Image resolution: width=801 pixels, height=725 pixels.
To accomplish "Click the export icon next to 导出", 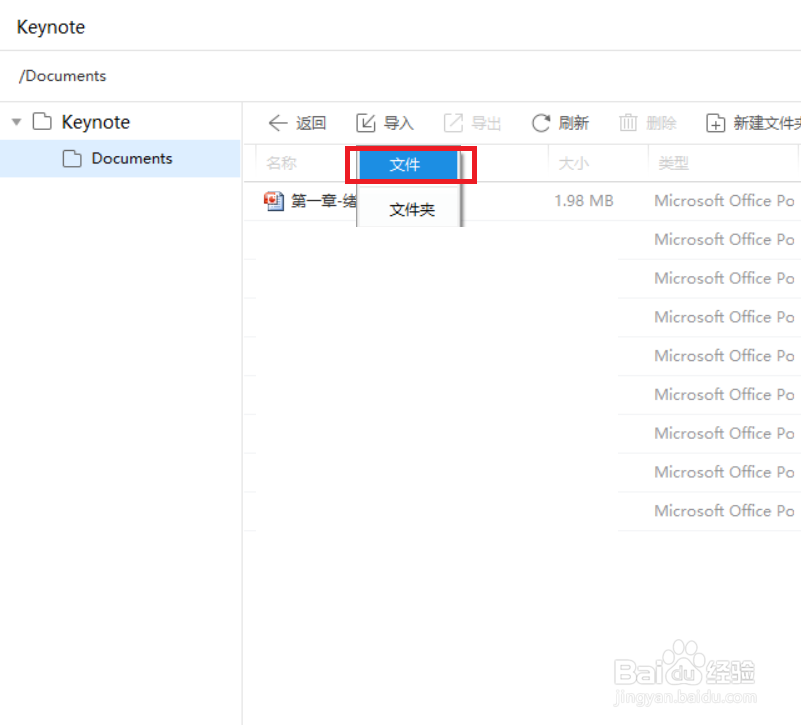I will click(453, 123).
